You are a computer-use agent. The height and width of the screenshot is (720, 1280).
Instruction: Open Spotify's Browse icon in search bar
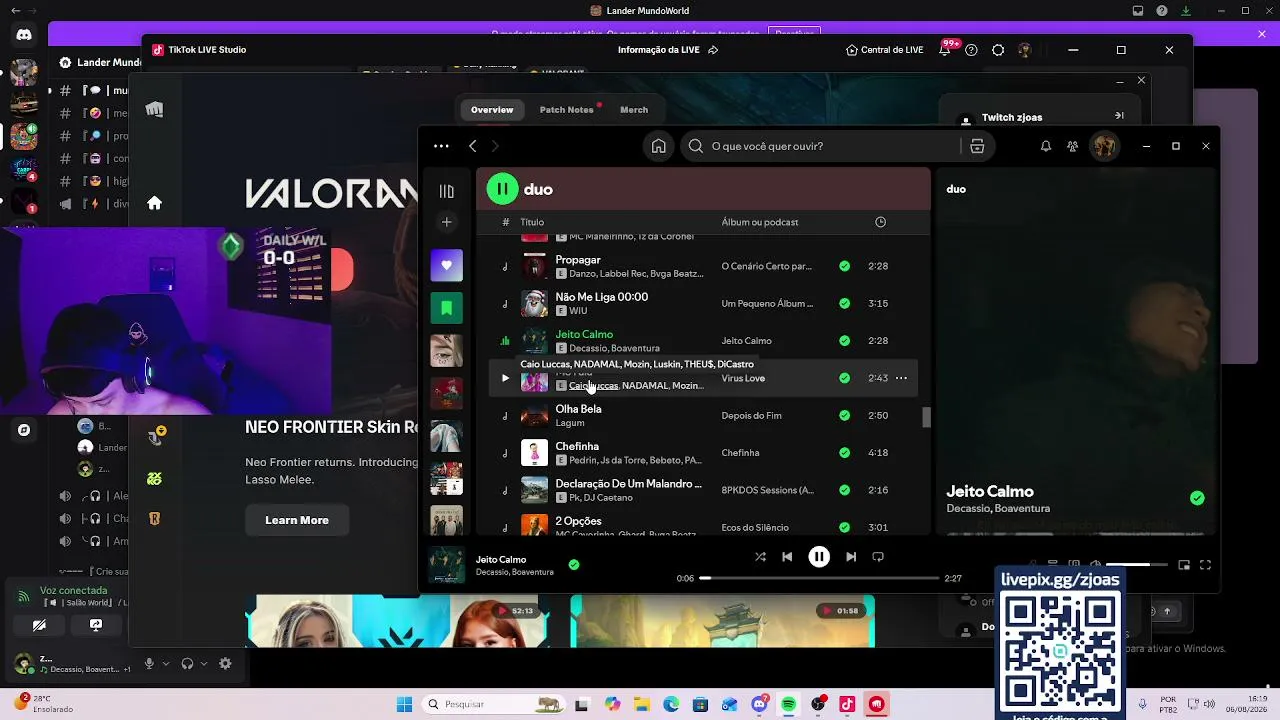point(977,146)
